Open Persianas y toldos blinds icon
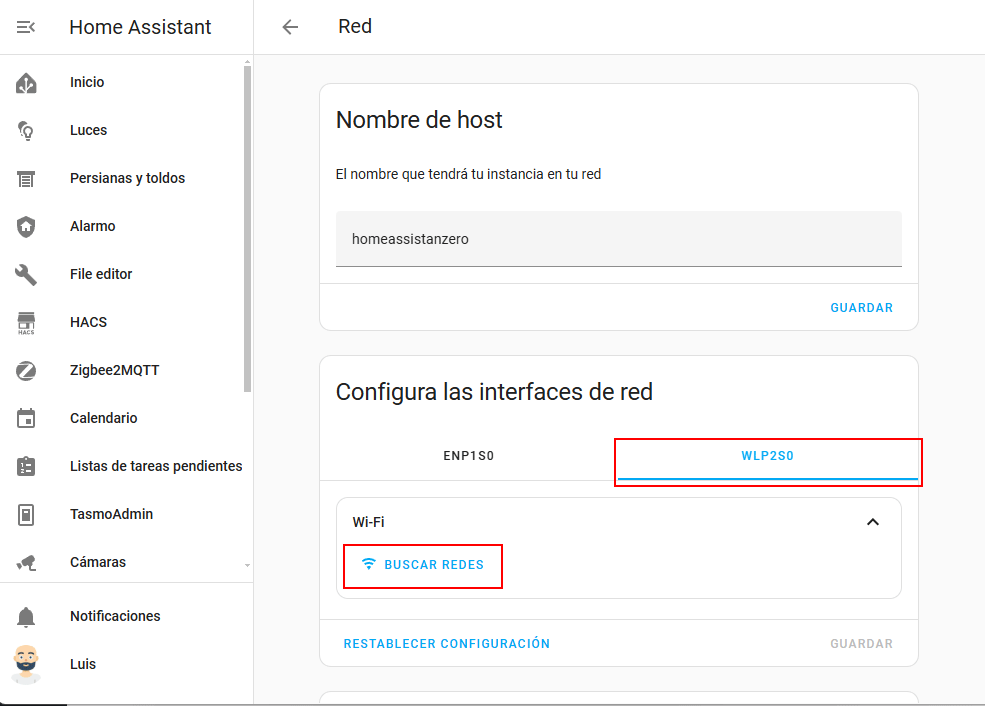The width and height of the screenshot is (985, 706). 26,179
